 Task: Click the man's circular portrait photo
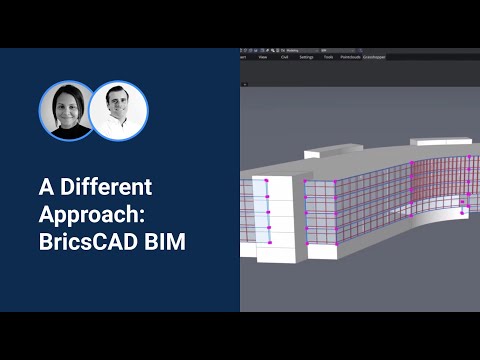click(119, 111)
